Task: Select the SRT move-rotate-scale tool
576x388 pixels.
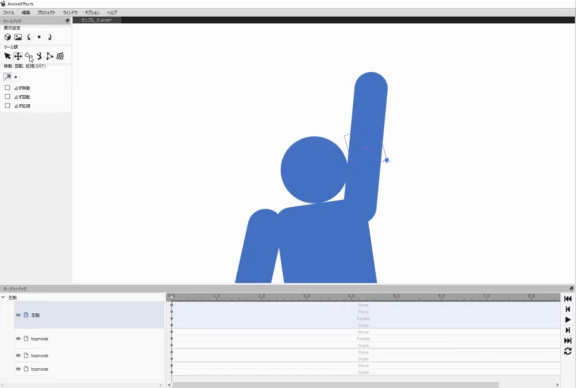Action: tap(18, 56)
